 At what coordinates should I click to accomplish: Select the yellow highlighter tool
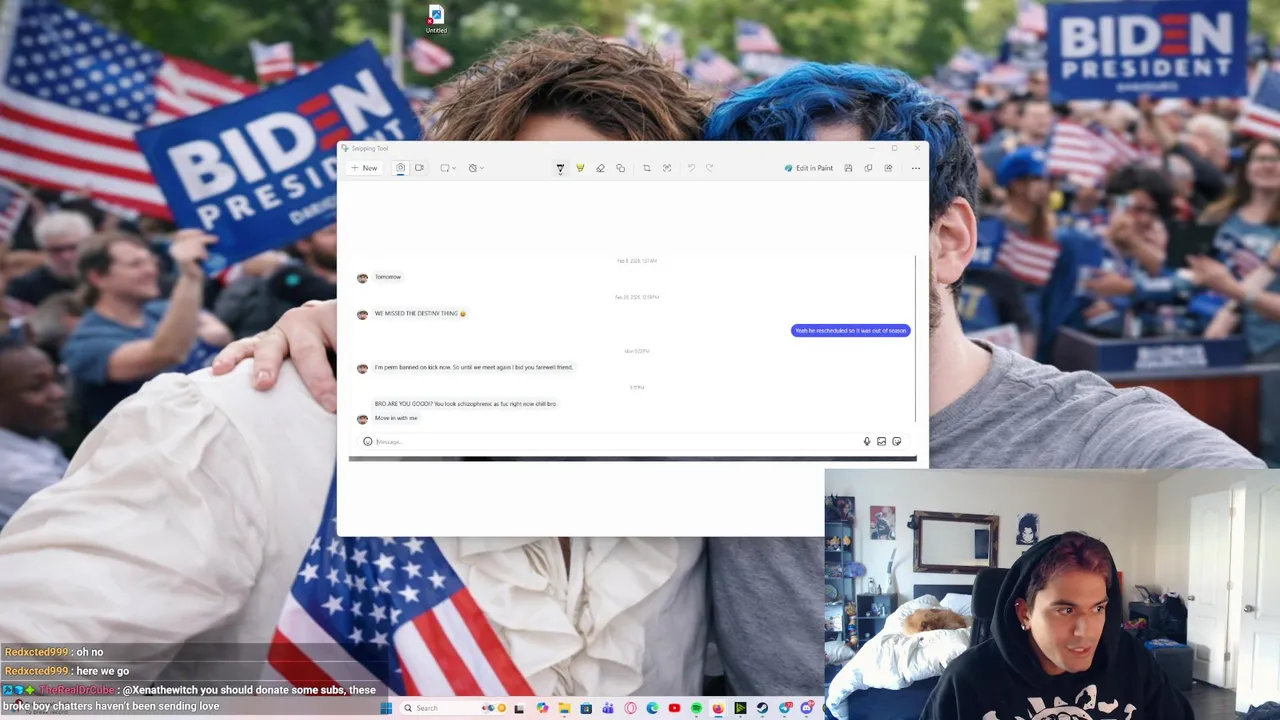click(x=580, y=168)
